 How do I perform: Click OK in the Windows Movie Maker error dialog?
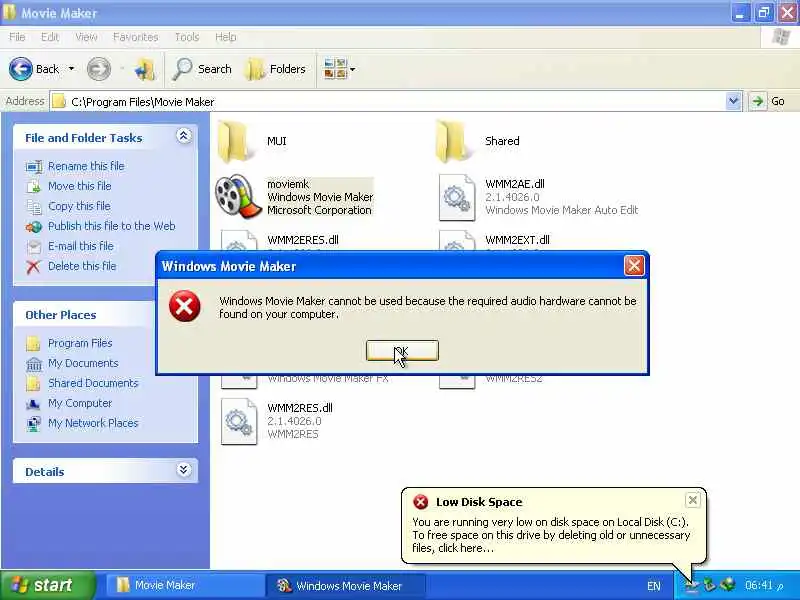click(x=402, y=351)
